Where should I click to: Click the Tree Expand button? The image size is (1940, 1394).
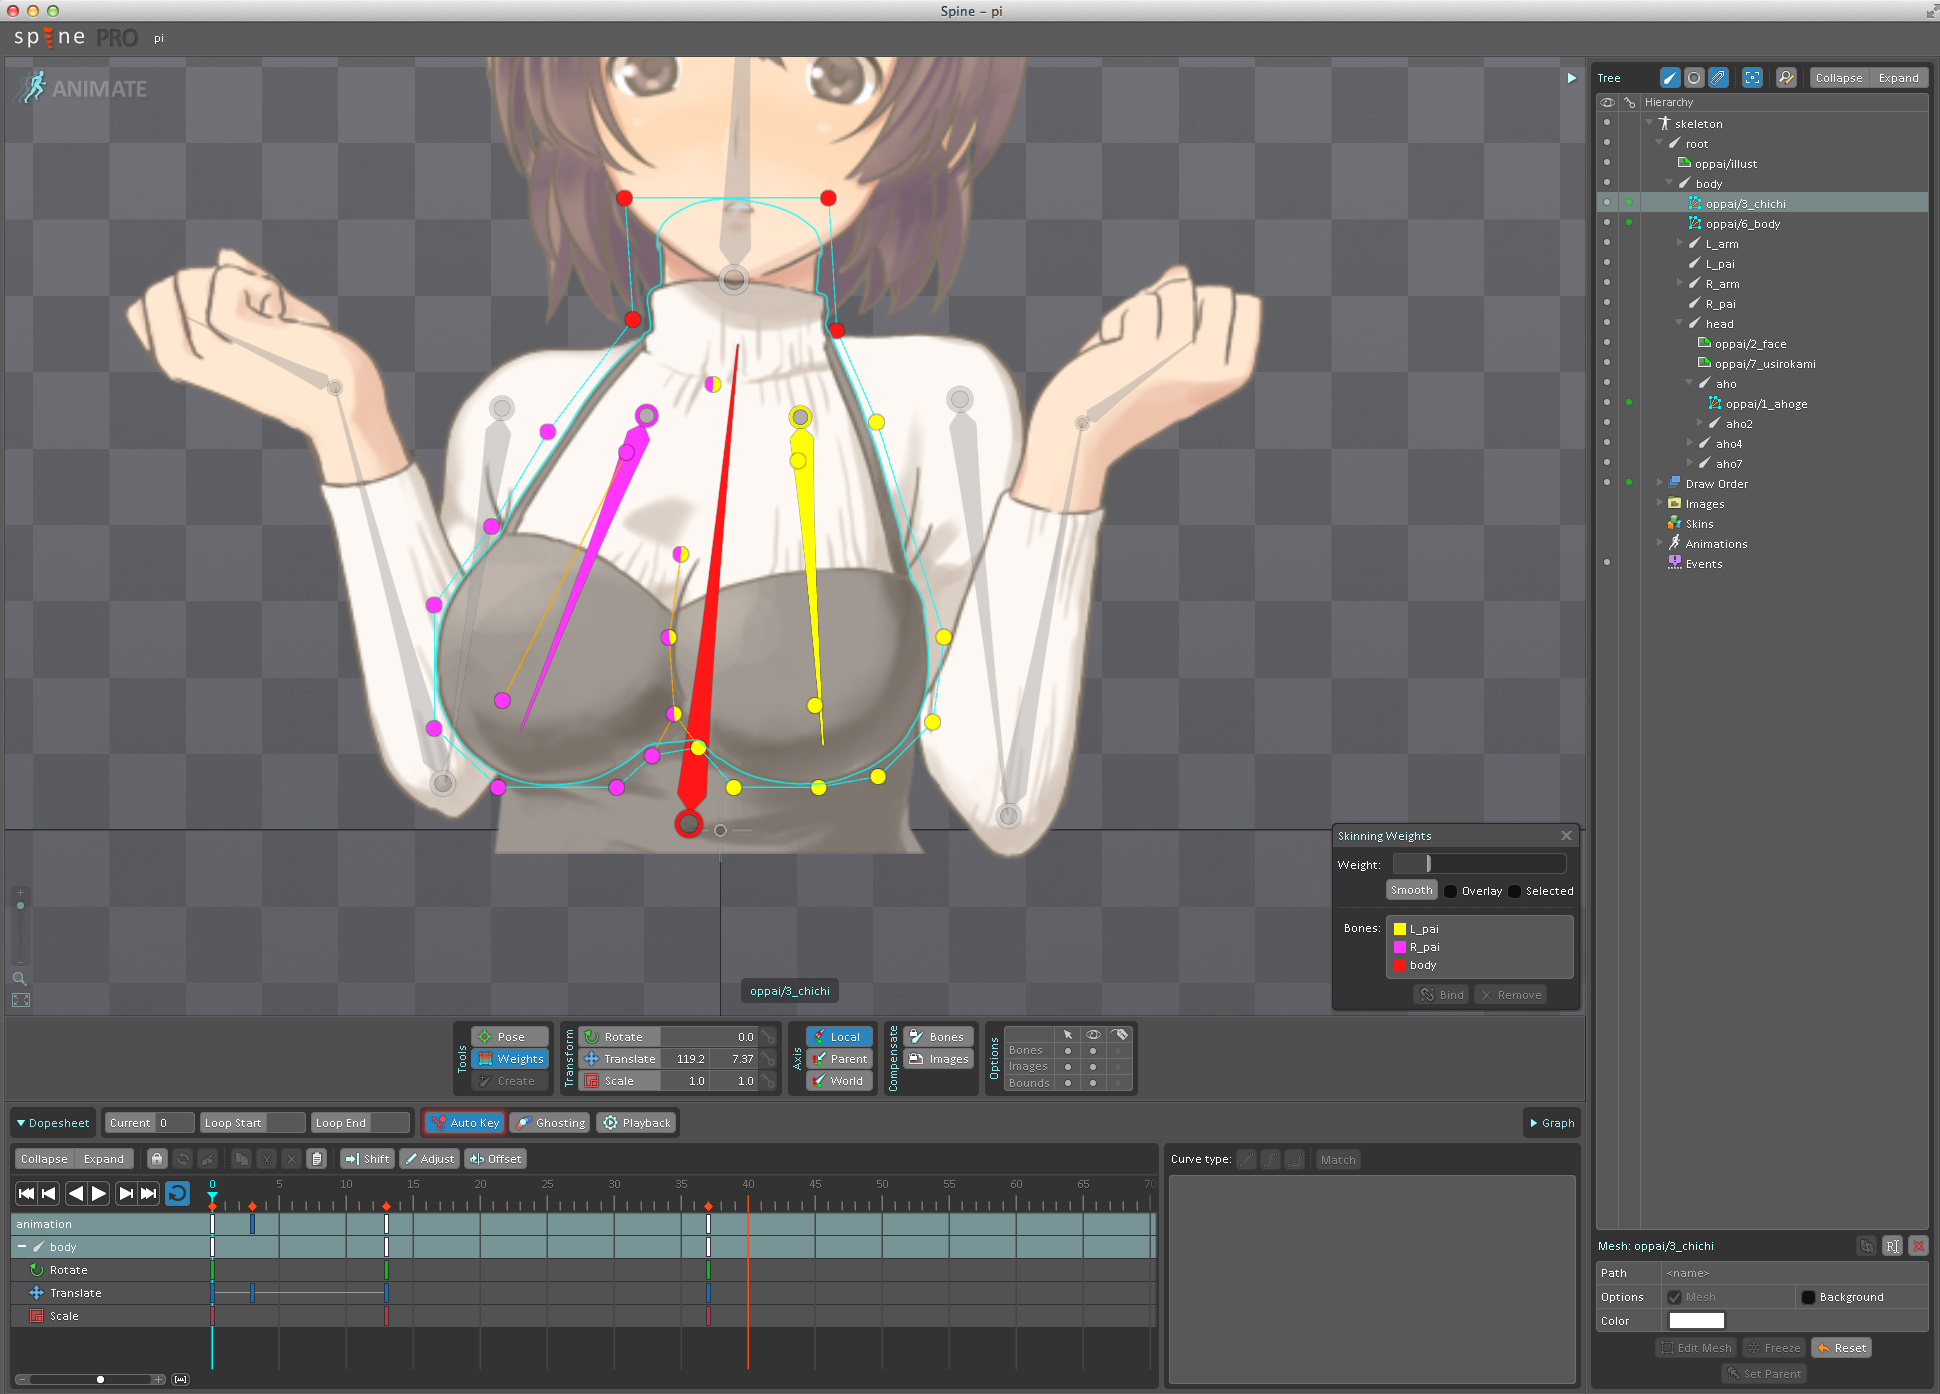point(1898,78)
